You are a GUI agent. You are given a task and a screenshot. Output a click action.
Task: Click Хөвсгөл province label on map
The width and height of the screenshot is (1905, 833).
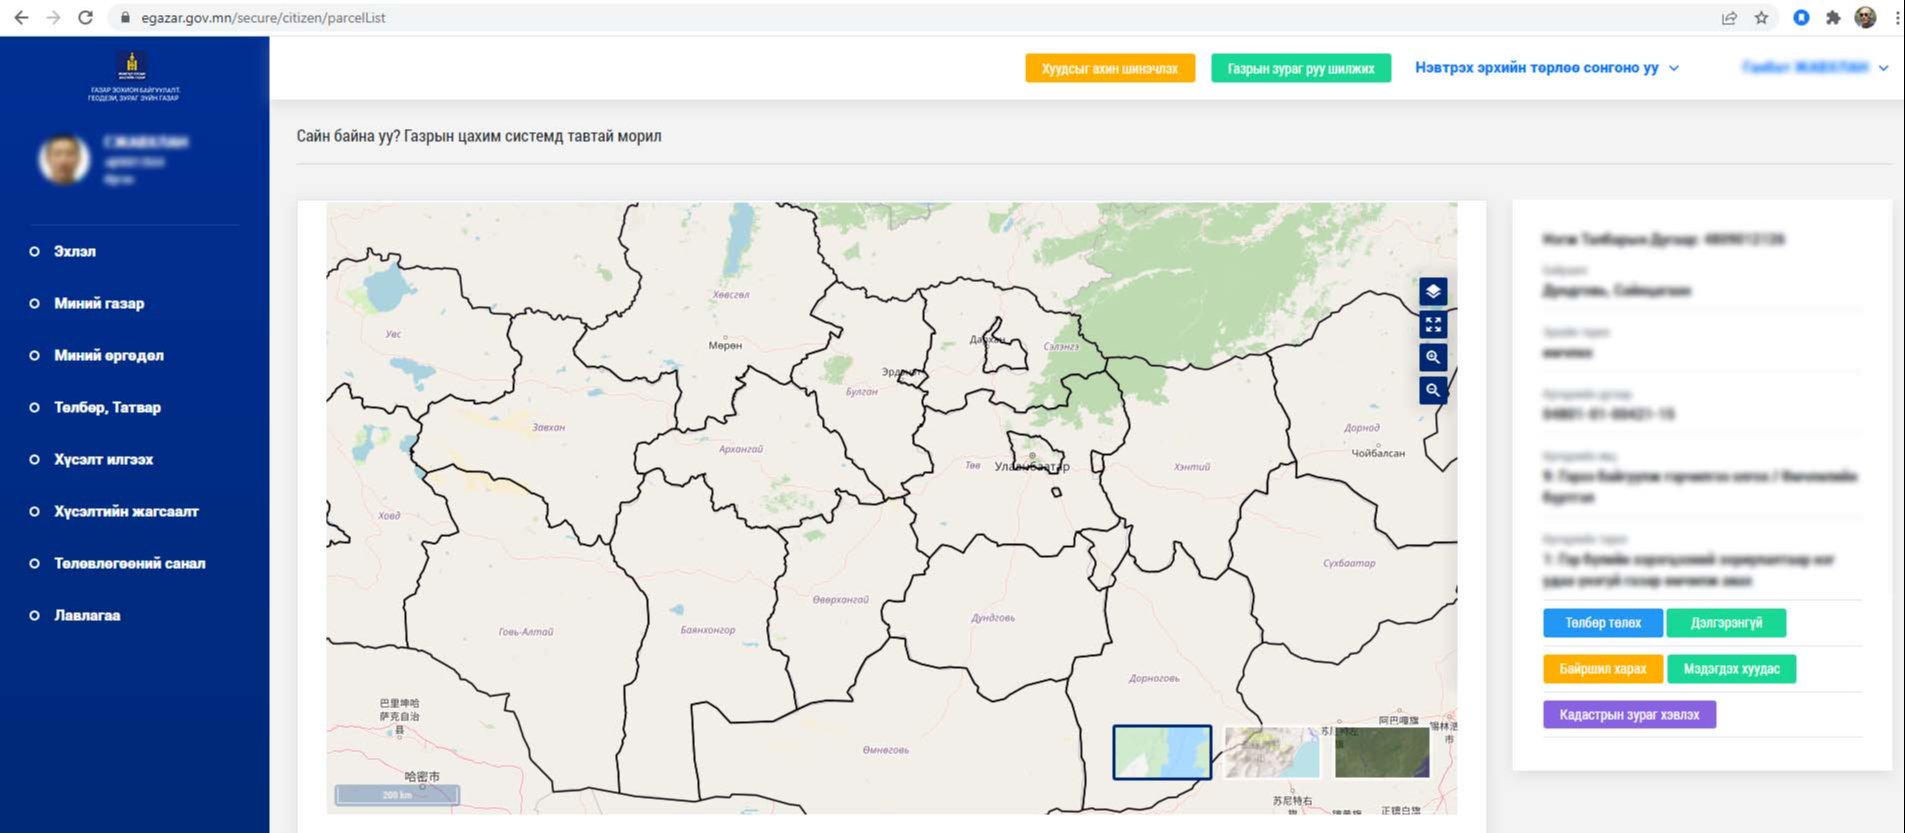pos(731,295)
